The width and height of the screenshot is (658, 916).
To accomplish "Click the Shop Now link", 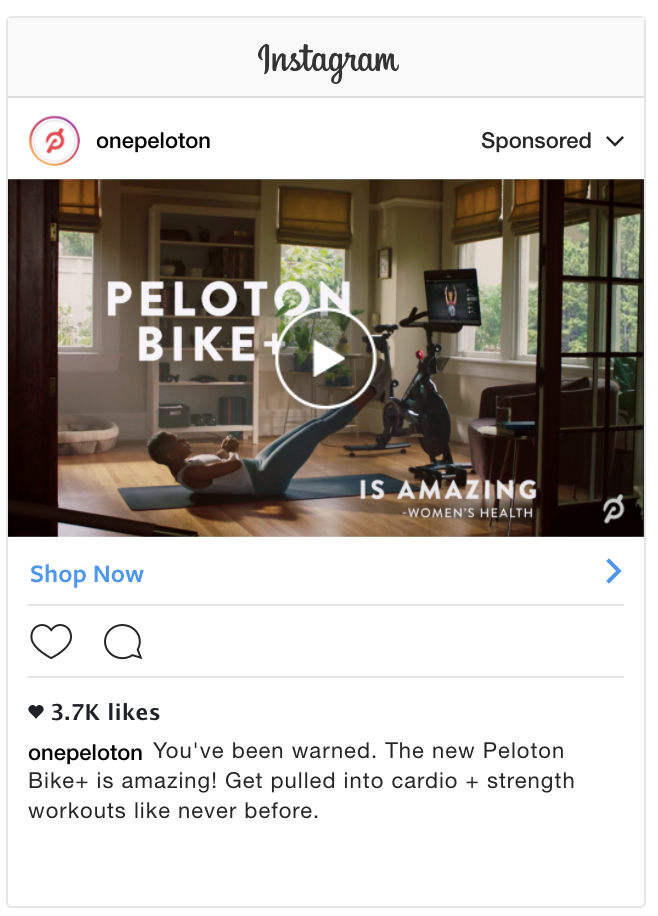I will point(86,574).
